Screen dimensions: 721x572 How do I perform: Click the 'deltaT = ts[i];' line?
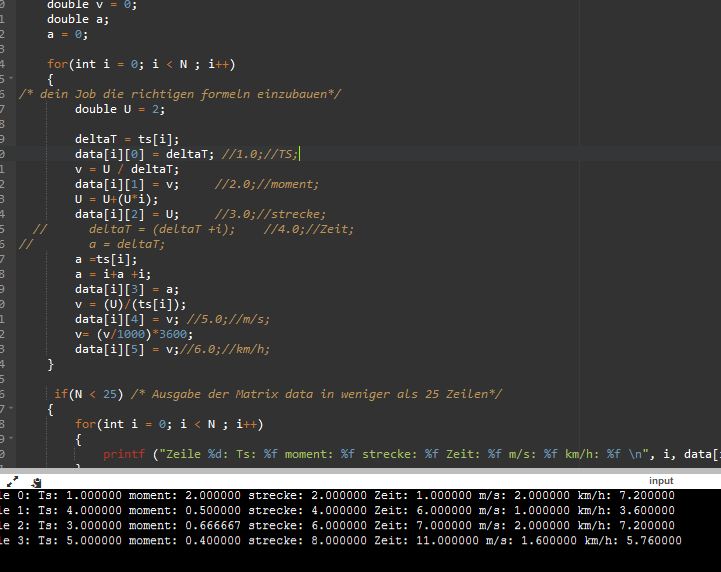pos(127,139)
